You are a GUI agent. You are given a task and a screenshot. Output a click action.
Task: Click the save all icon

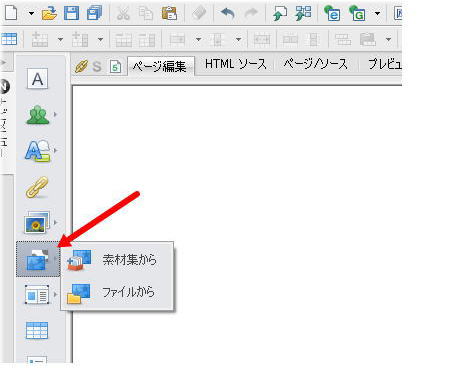click(x=94, y=14)
